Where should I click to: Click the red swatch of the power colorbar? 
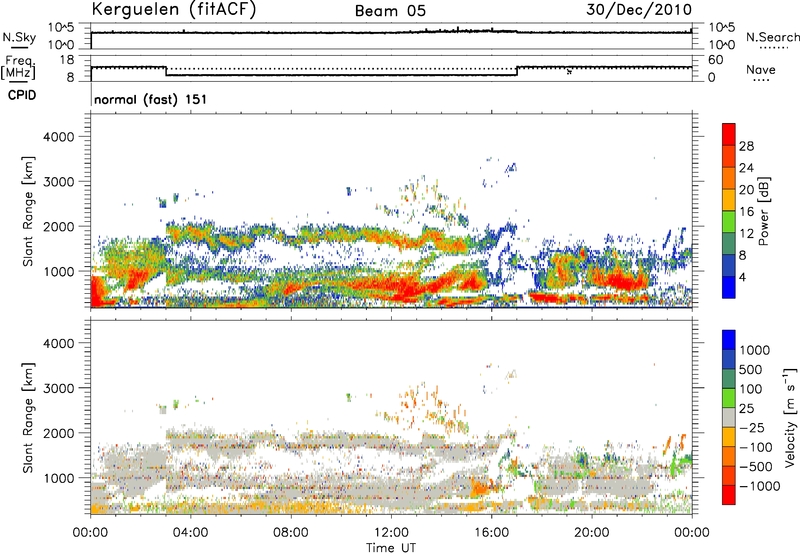tap(729, 134)
